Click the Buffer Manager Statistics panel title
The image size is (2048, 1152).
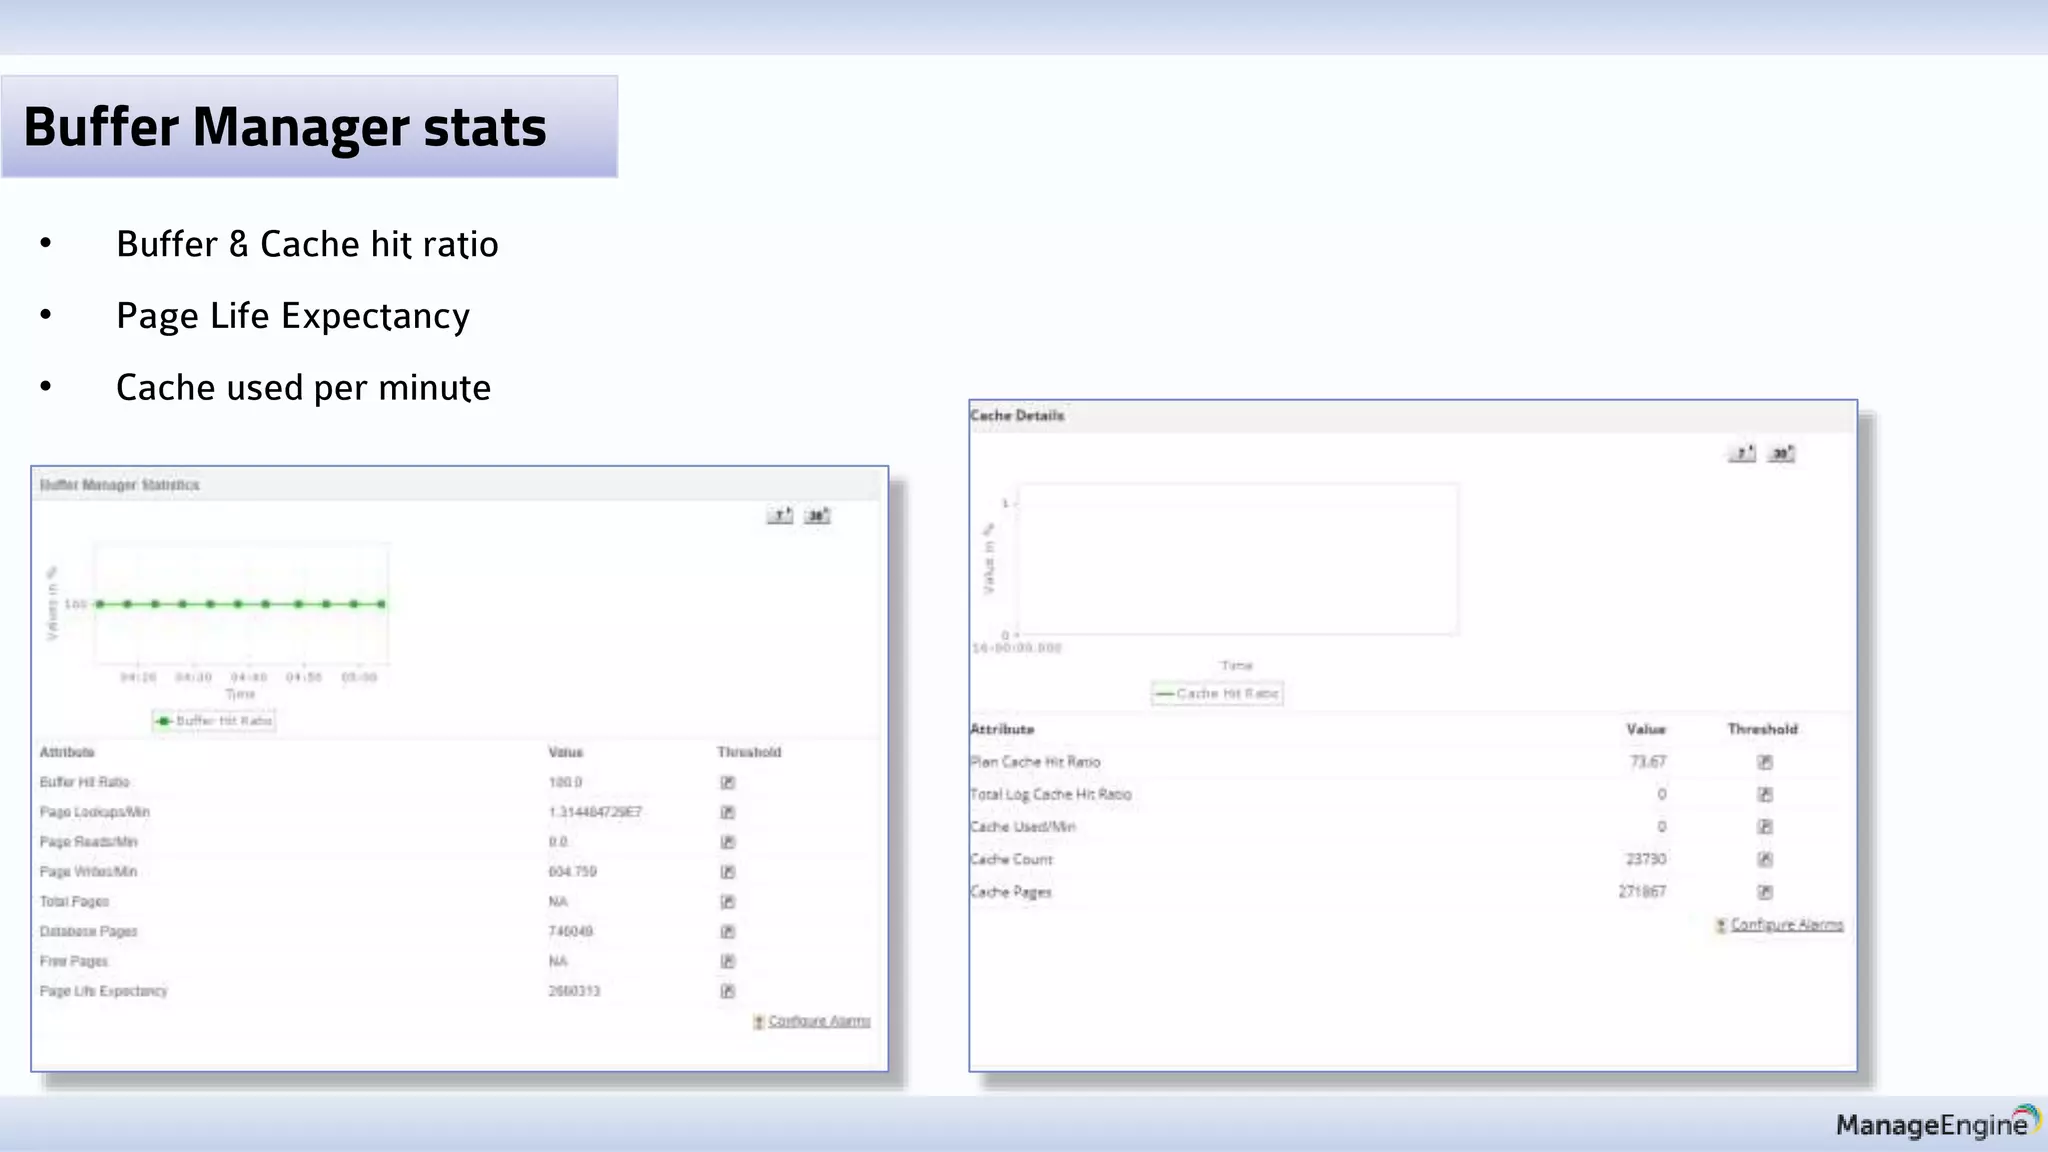click(120, 485)
